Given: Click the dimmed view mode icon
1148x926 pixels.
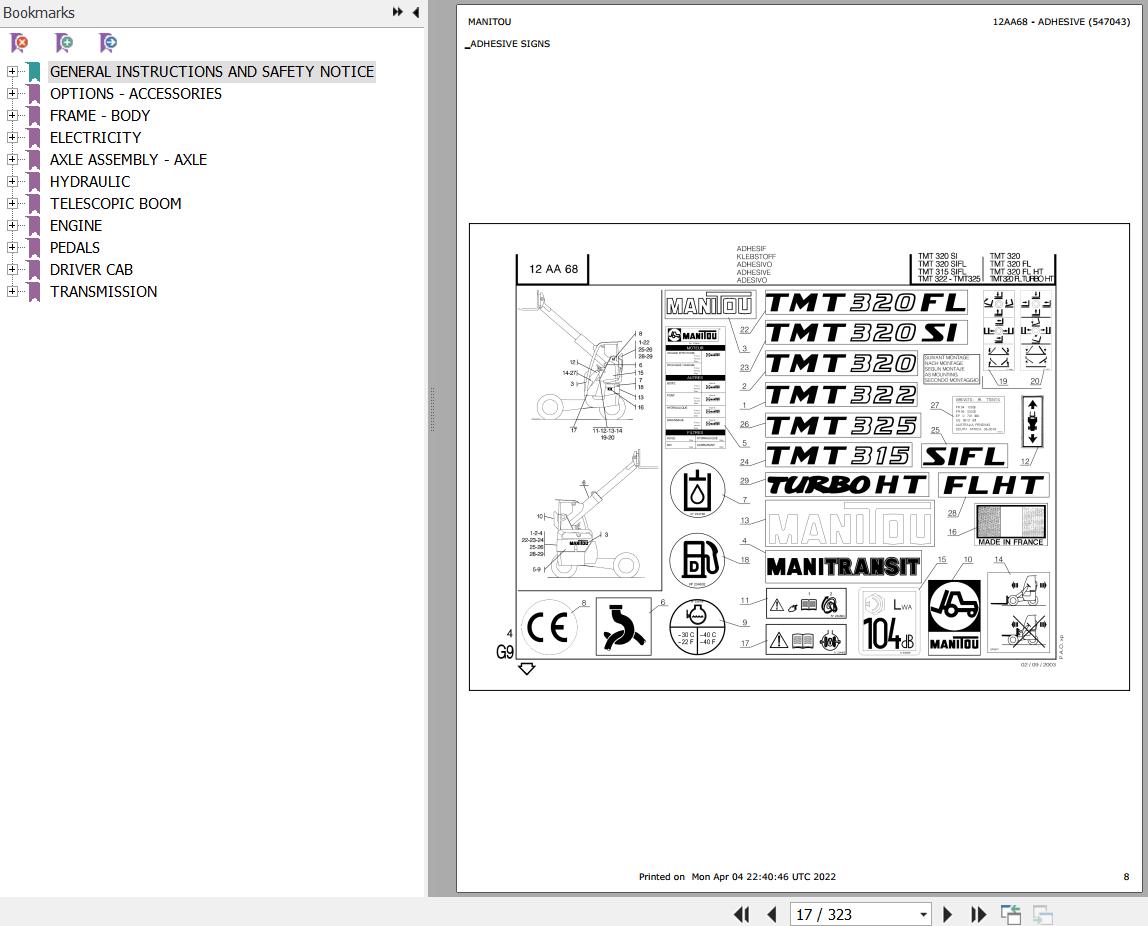Looking at the screenshot, I should [1043, 914].
